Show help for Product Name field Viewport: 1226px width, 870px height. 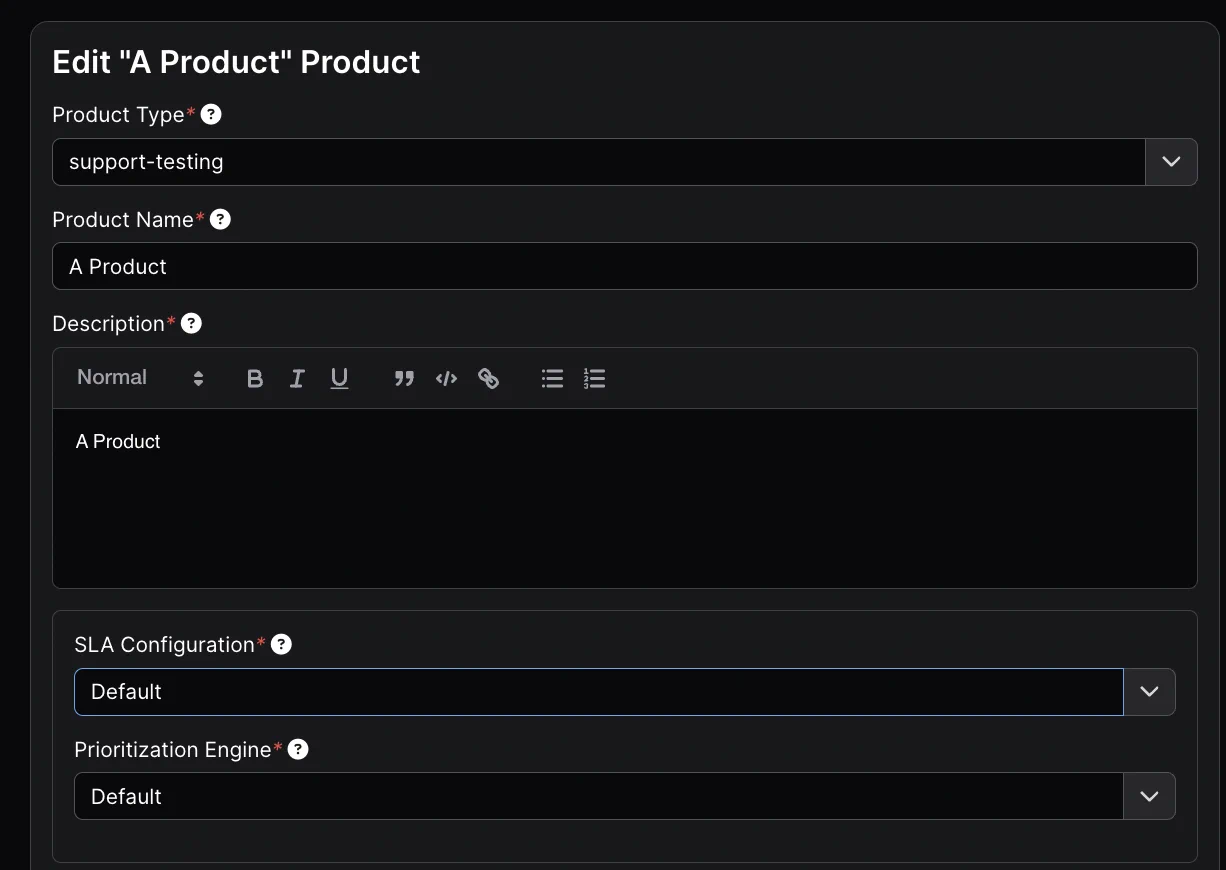pyautogui.click(x=220, y=219)
